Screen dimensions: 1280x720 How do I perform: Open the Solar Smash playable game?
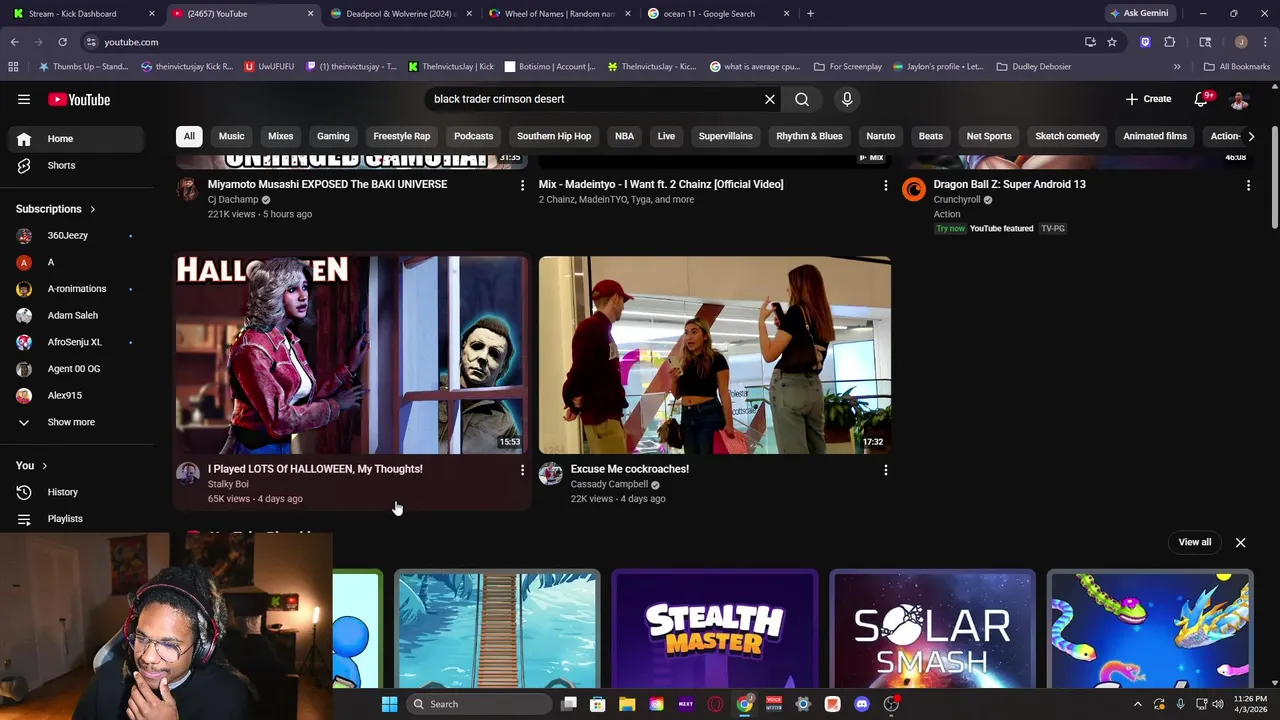click(932, 629)
